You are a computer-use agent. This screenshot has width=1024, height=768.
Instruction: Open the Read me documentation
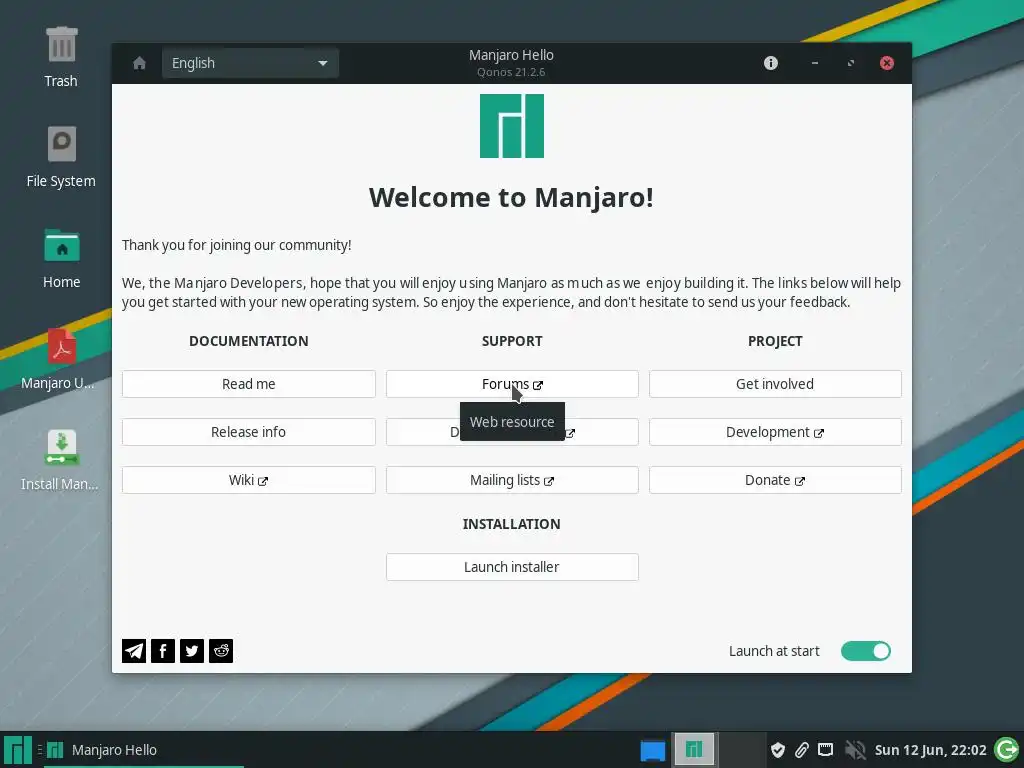pos(248,384)
